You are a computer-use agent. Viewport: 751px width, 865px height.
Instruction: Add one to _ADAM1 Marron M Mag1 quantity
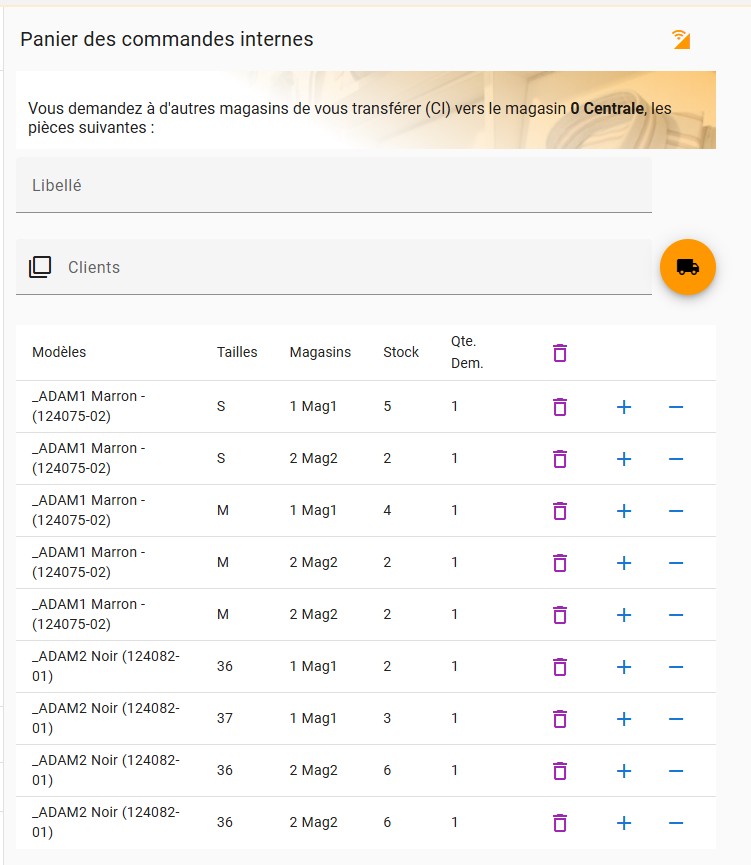(x=624, y=510)
